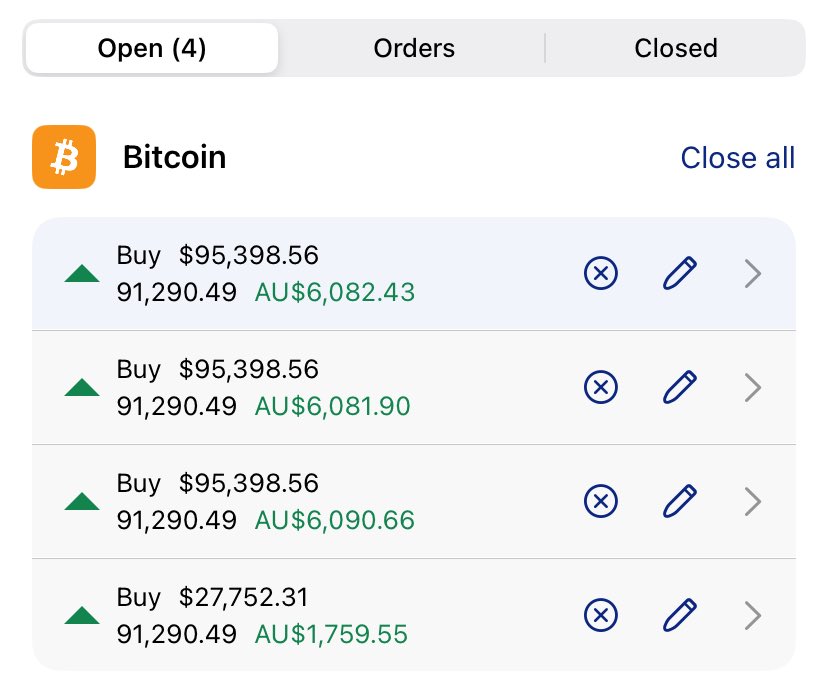Close the AU$6,090.66 Bitcoin position
827x697 pixels.
[600, 501]
